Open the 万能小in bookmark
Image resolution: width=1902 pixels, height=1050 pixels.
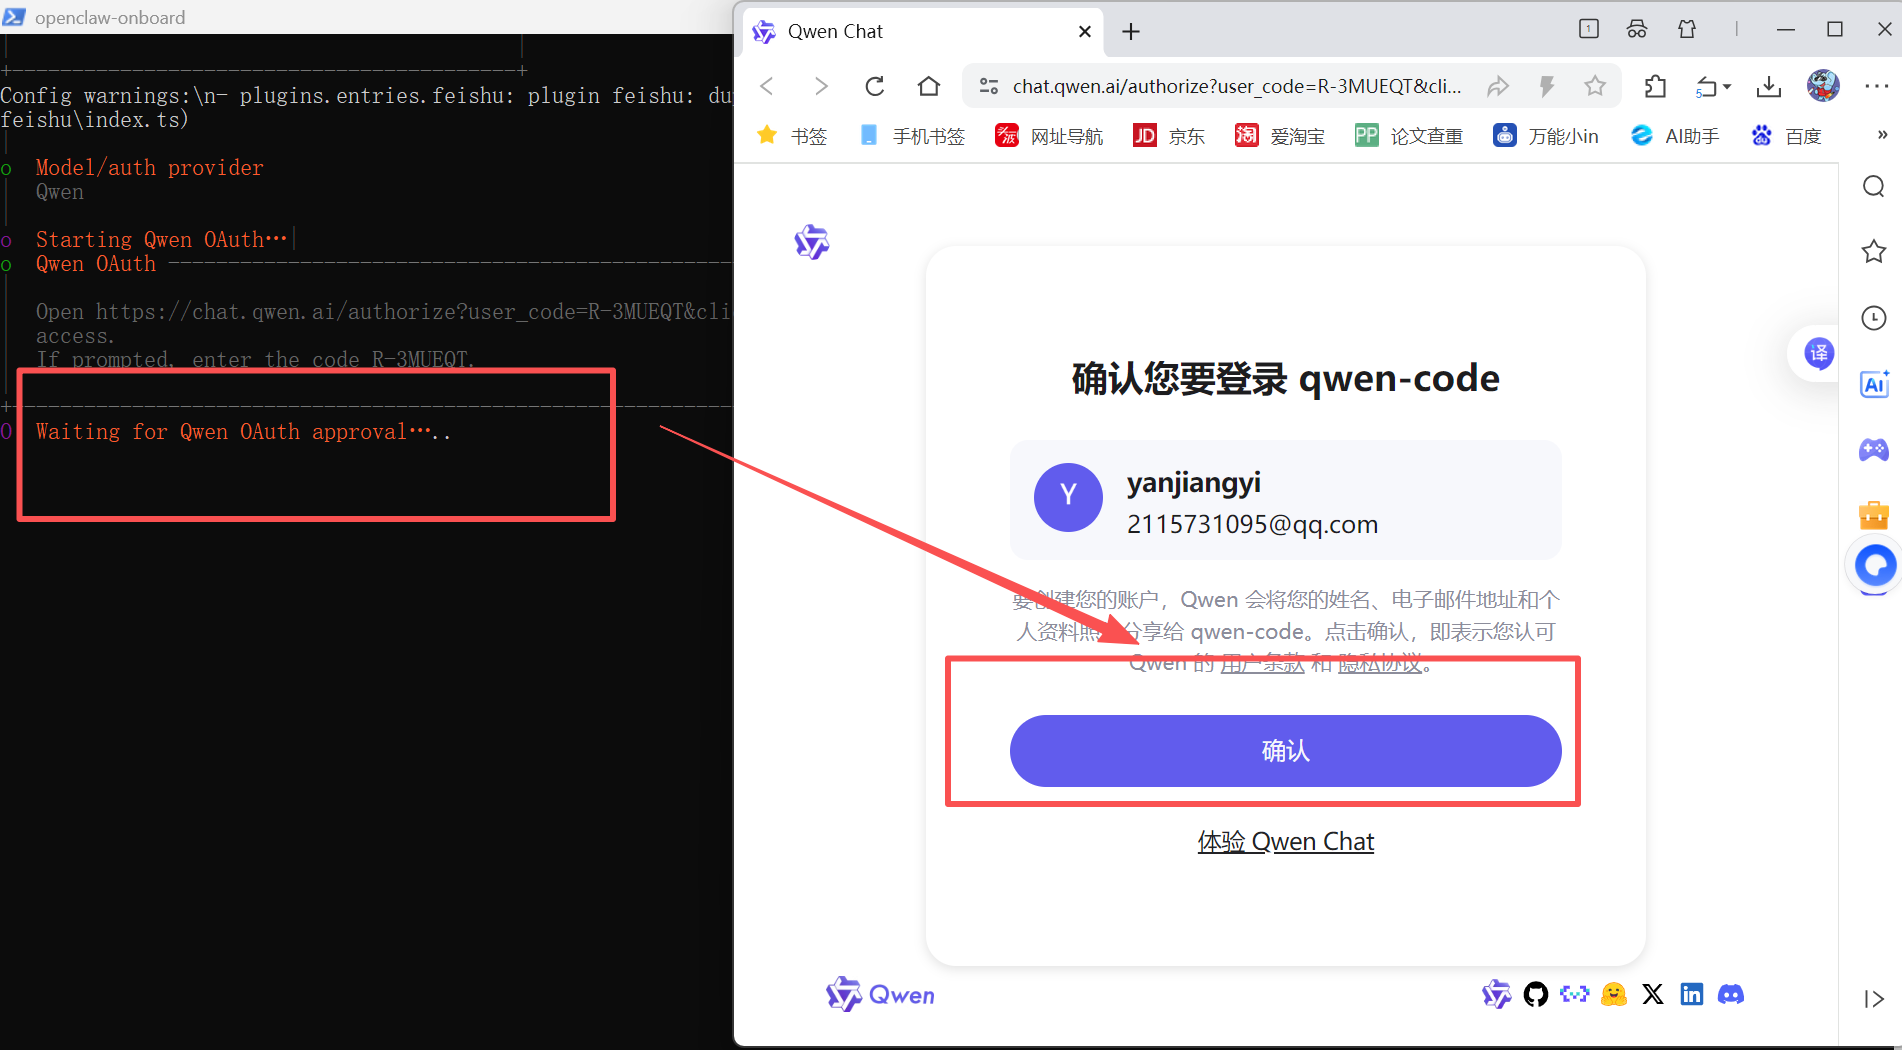coord(1546,136)
